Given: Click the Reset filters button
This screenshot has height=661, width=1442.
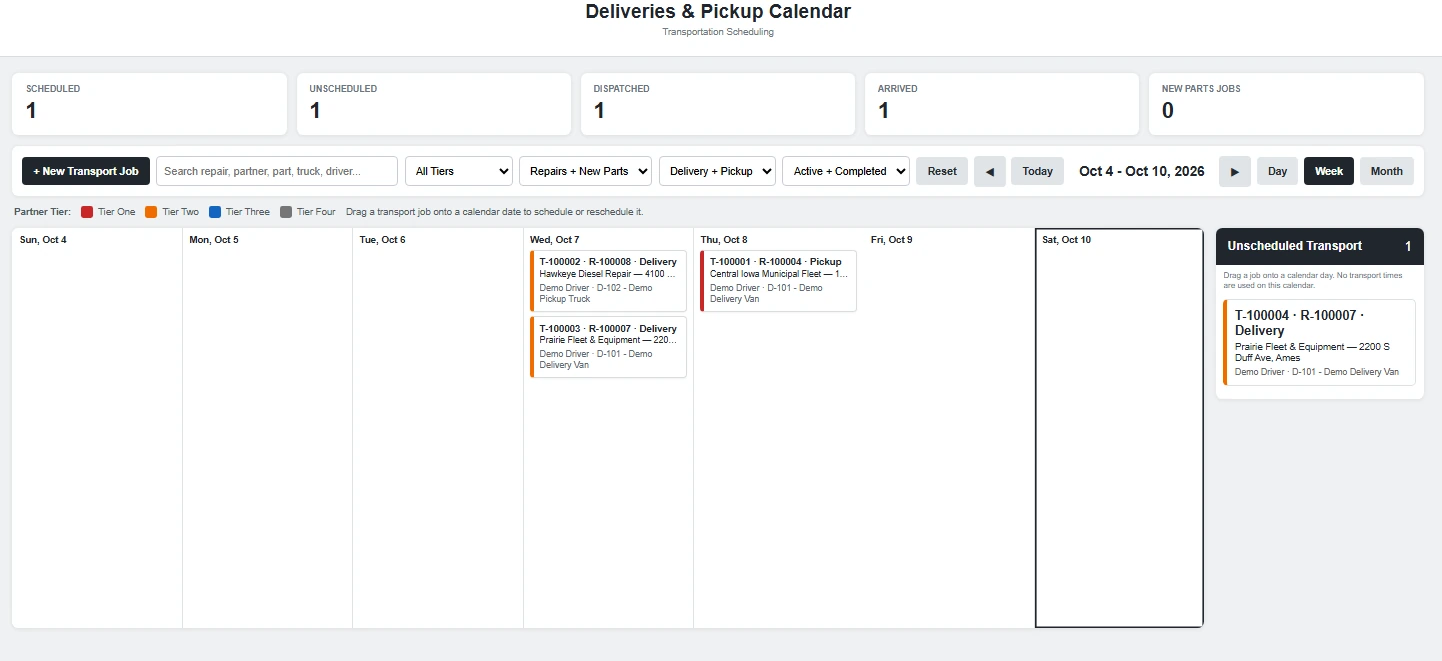Looking at the screenshot, I should [x=942, y=171].
